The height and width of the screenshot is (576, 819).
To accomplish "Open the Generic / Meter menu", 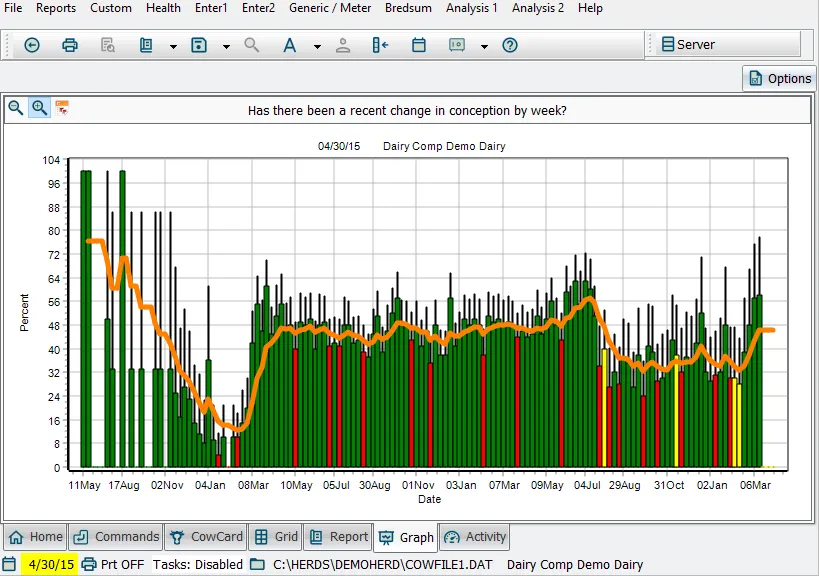I will (x=330, y=8).
